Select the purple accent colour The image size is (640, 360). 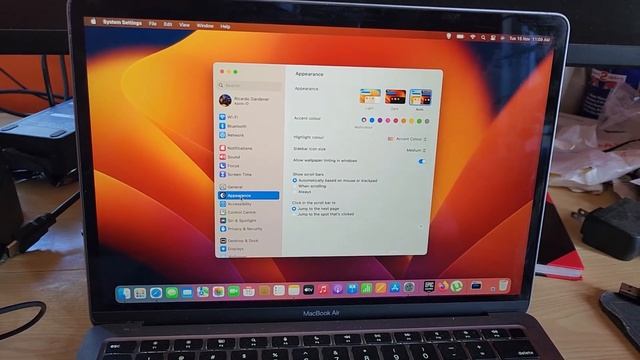pos(380,120)
